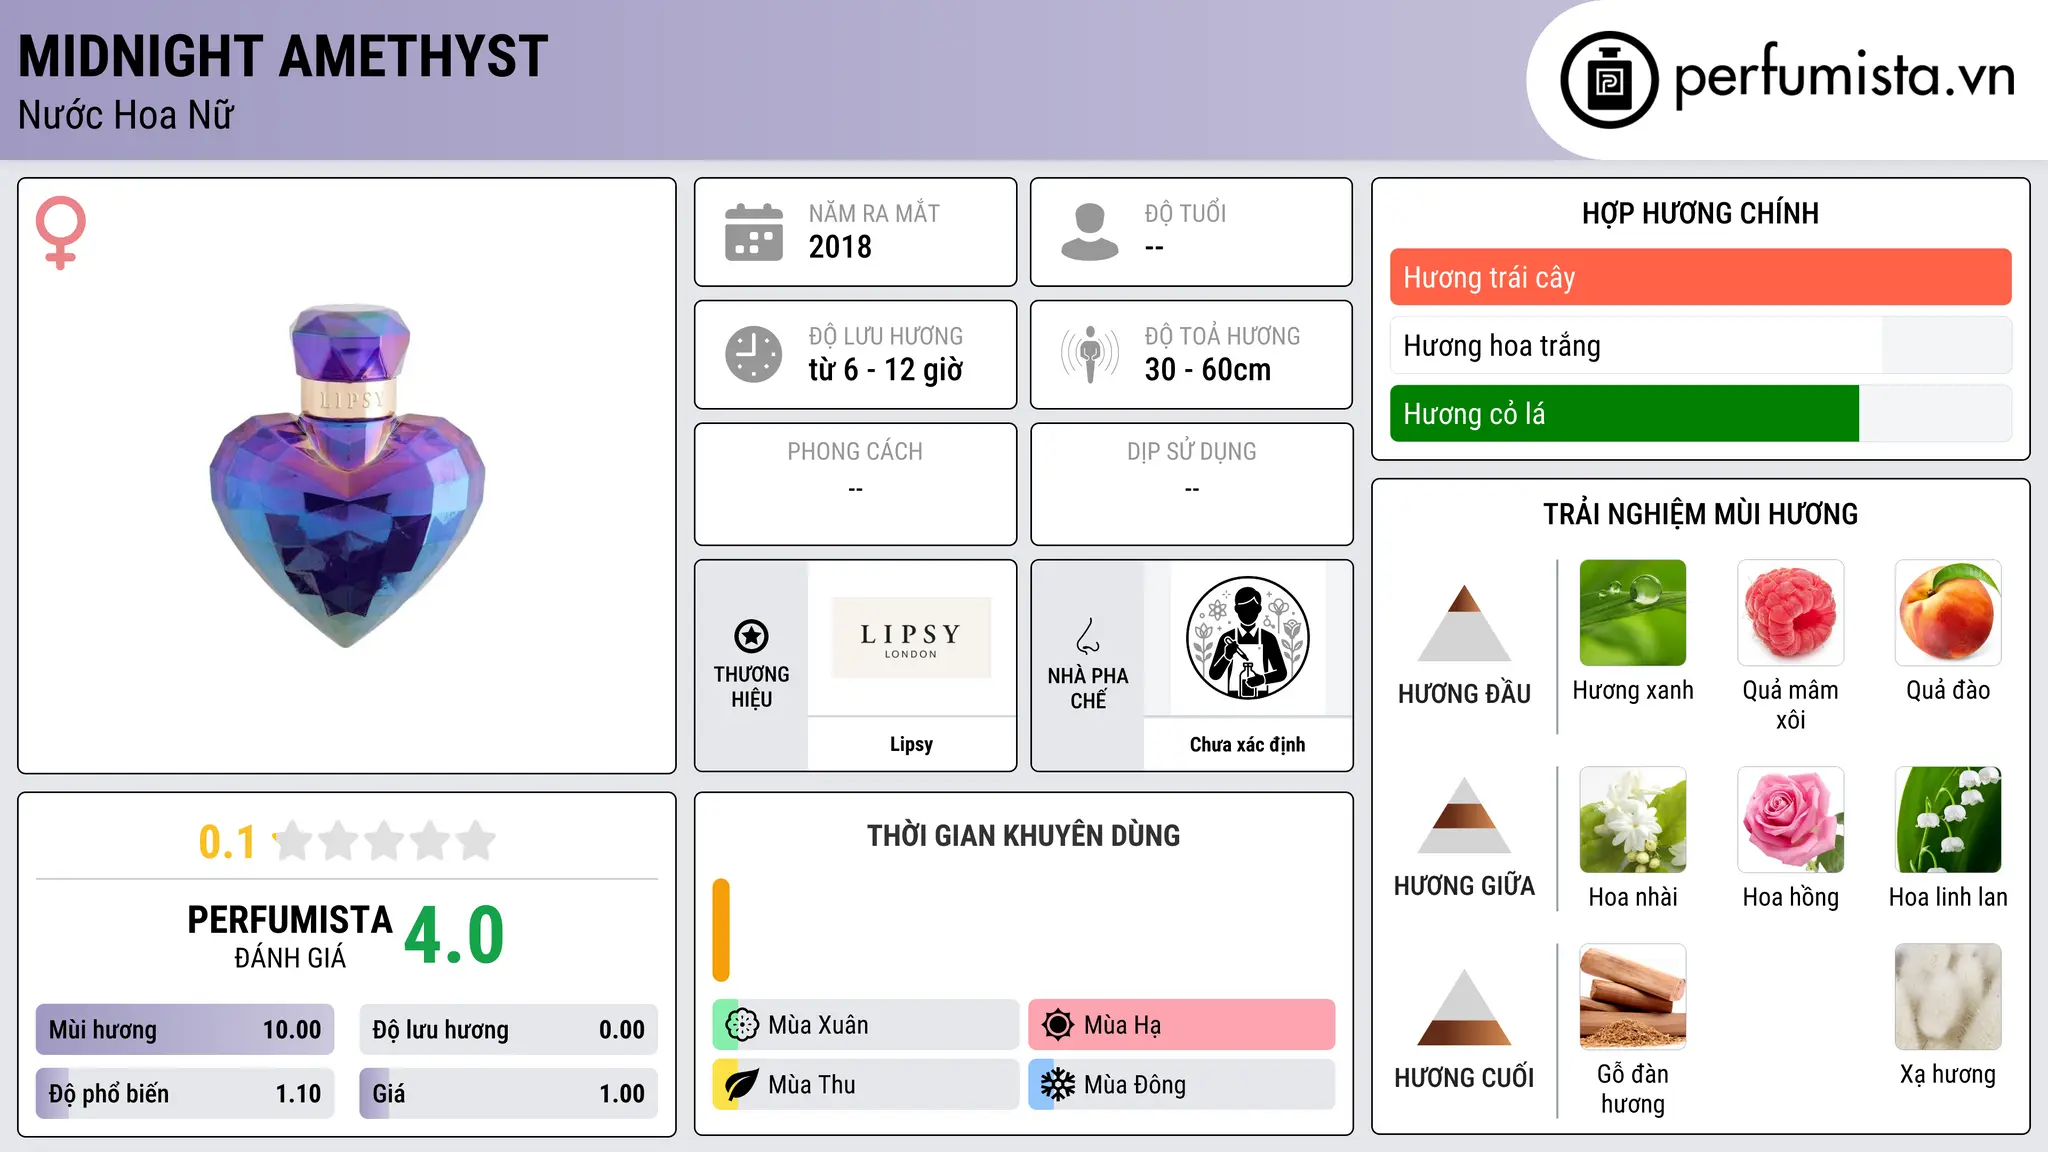2048x1152 pixels.
Task: Click the 30 - 60cm sillage value
Action: 1208,370
